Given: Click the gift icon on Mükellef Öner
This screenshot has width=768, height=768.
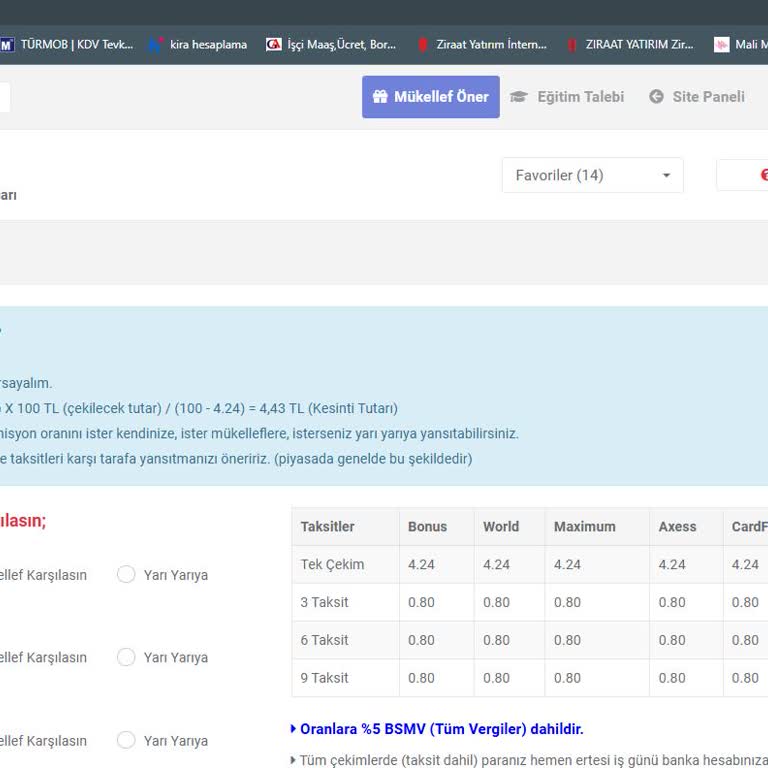Looking at the screenshot, I should tap(380, 97).
